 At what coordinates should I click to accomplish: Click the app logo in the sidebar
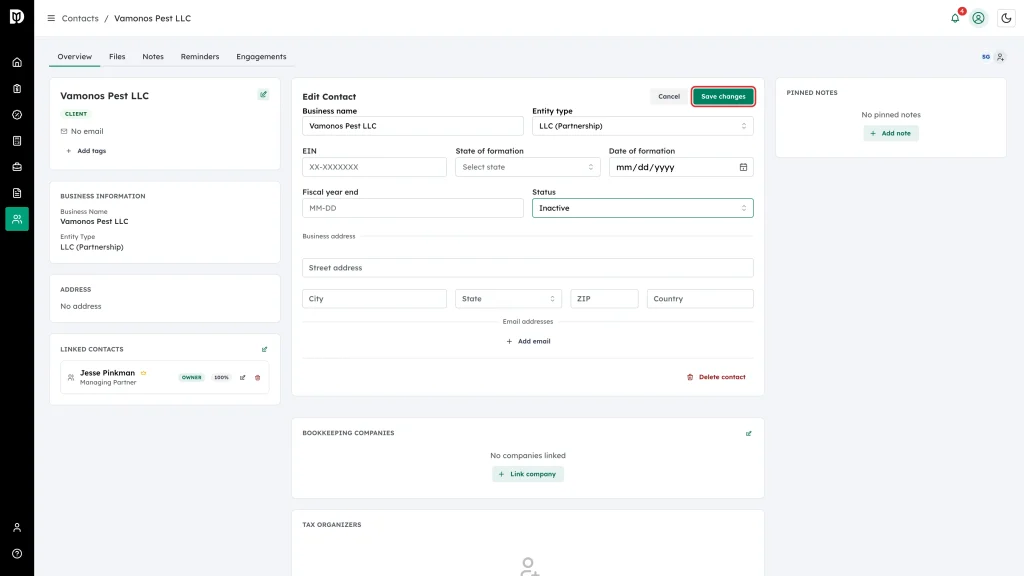[17, 16]
